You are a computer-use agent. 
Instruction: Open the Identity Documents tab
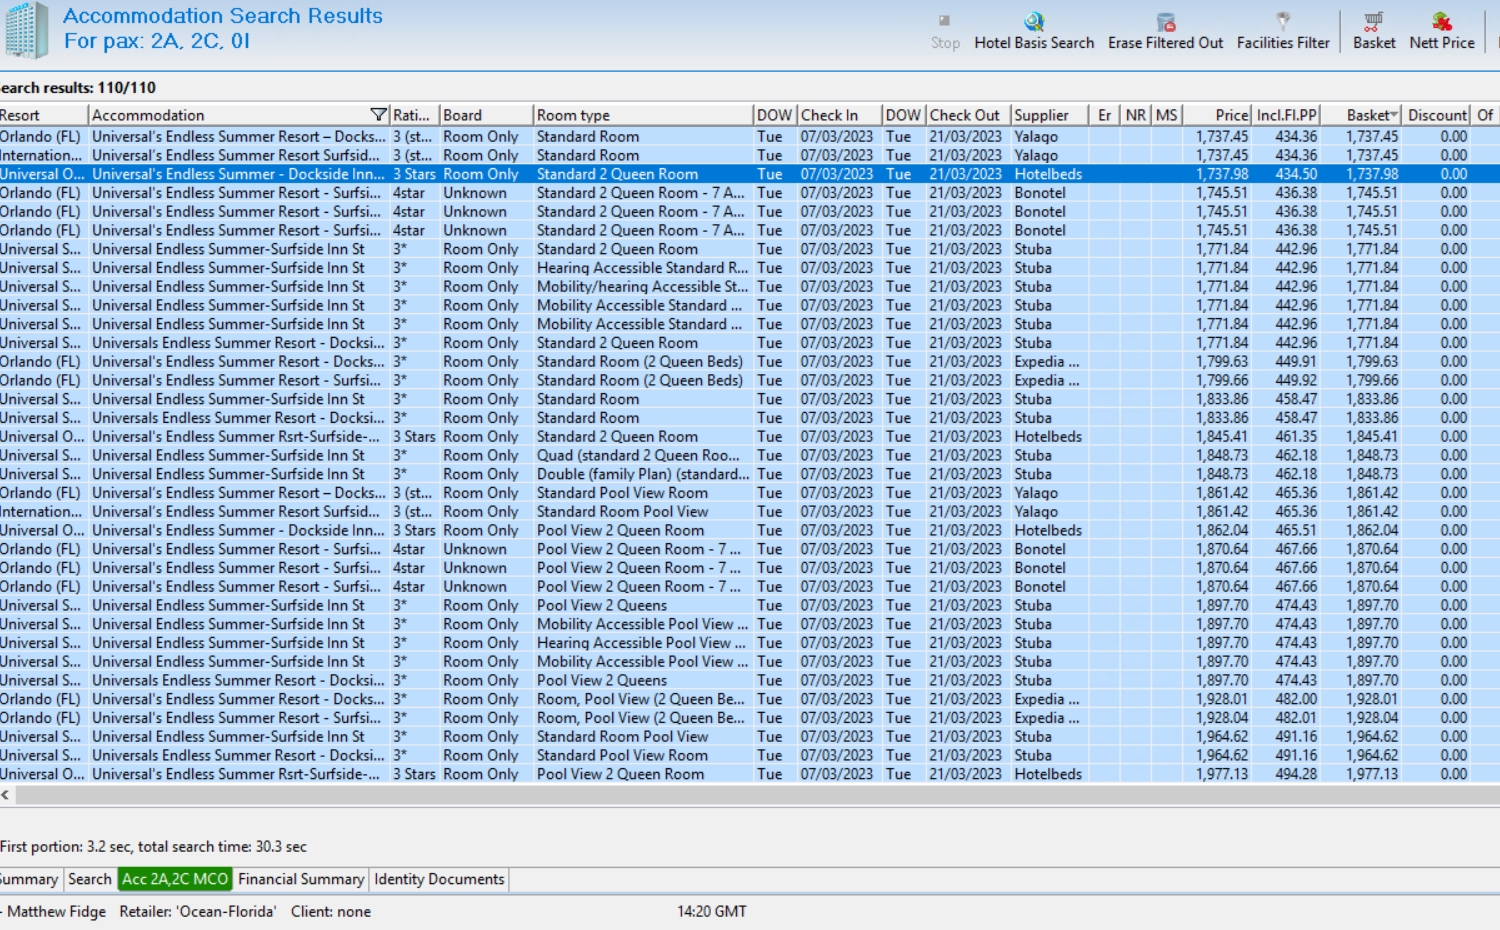point(439,879)
